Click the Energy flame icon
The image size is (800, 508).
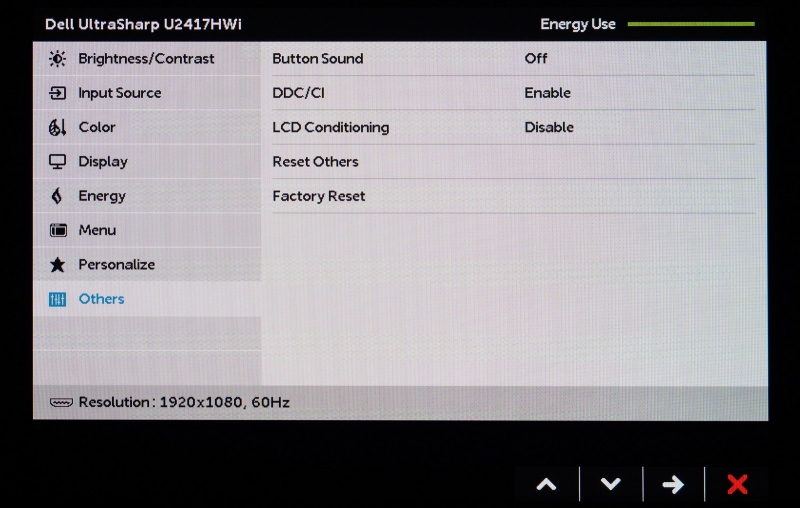click(x=57, y=196)
